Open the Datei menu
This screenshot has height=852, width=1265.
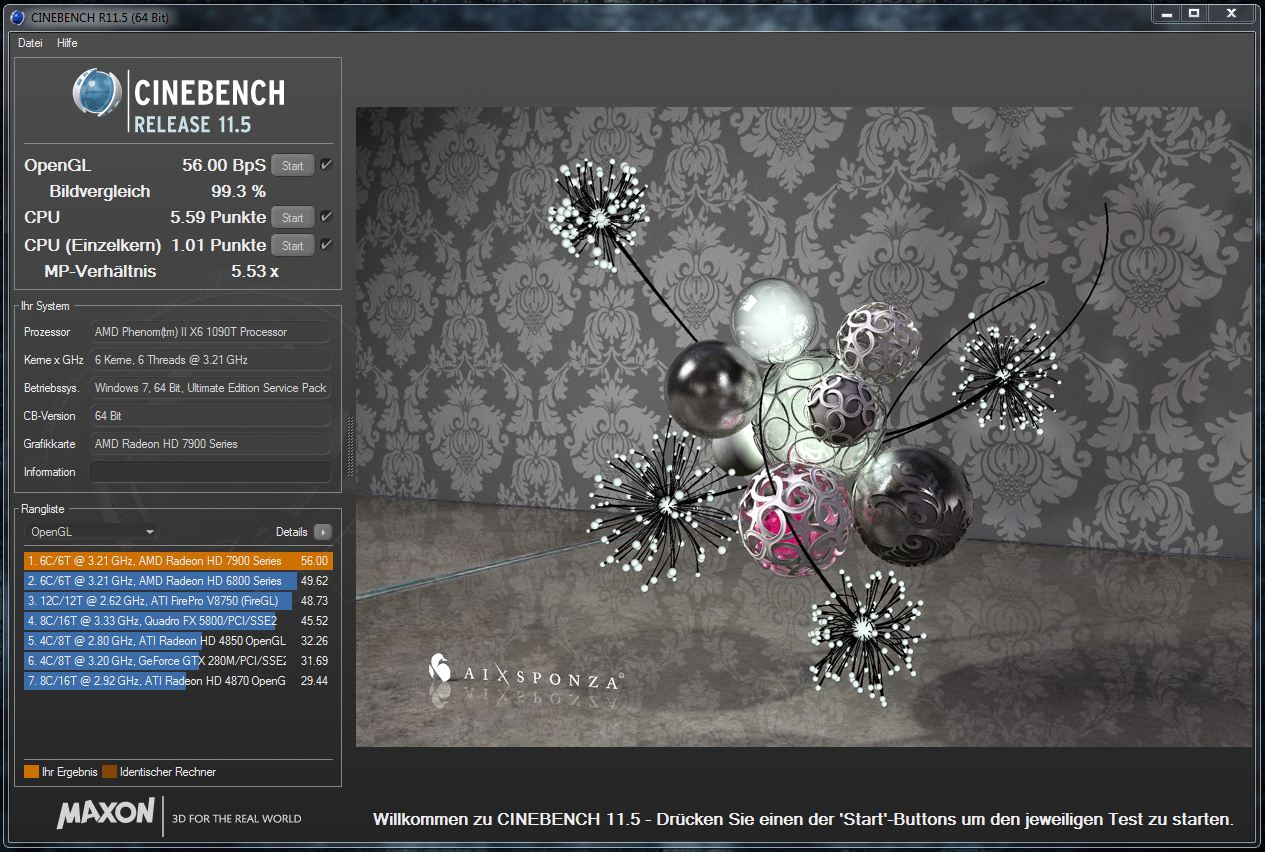[x=30, y=43]
